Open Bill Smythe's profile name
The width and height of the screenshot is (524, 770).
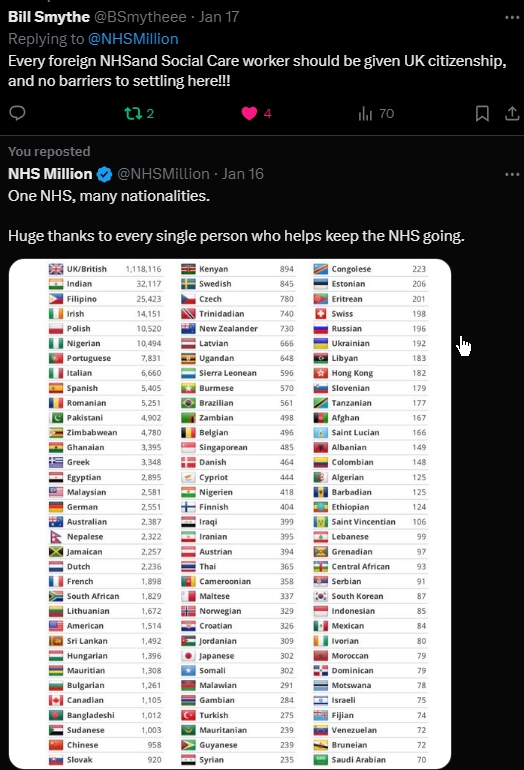(49, 17)
